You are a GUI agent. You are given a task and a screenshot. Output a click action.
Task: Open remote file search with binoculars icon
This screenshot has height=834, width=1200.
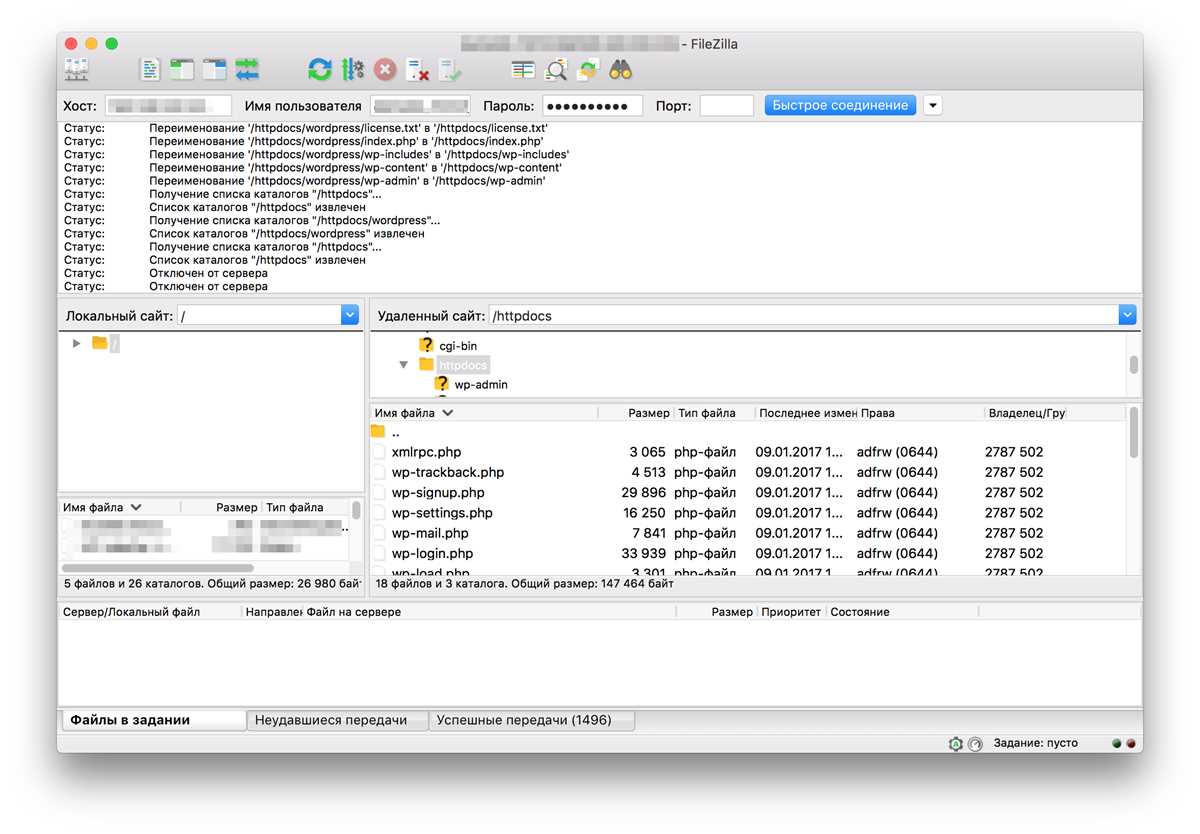pos(621,70)
